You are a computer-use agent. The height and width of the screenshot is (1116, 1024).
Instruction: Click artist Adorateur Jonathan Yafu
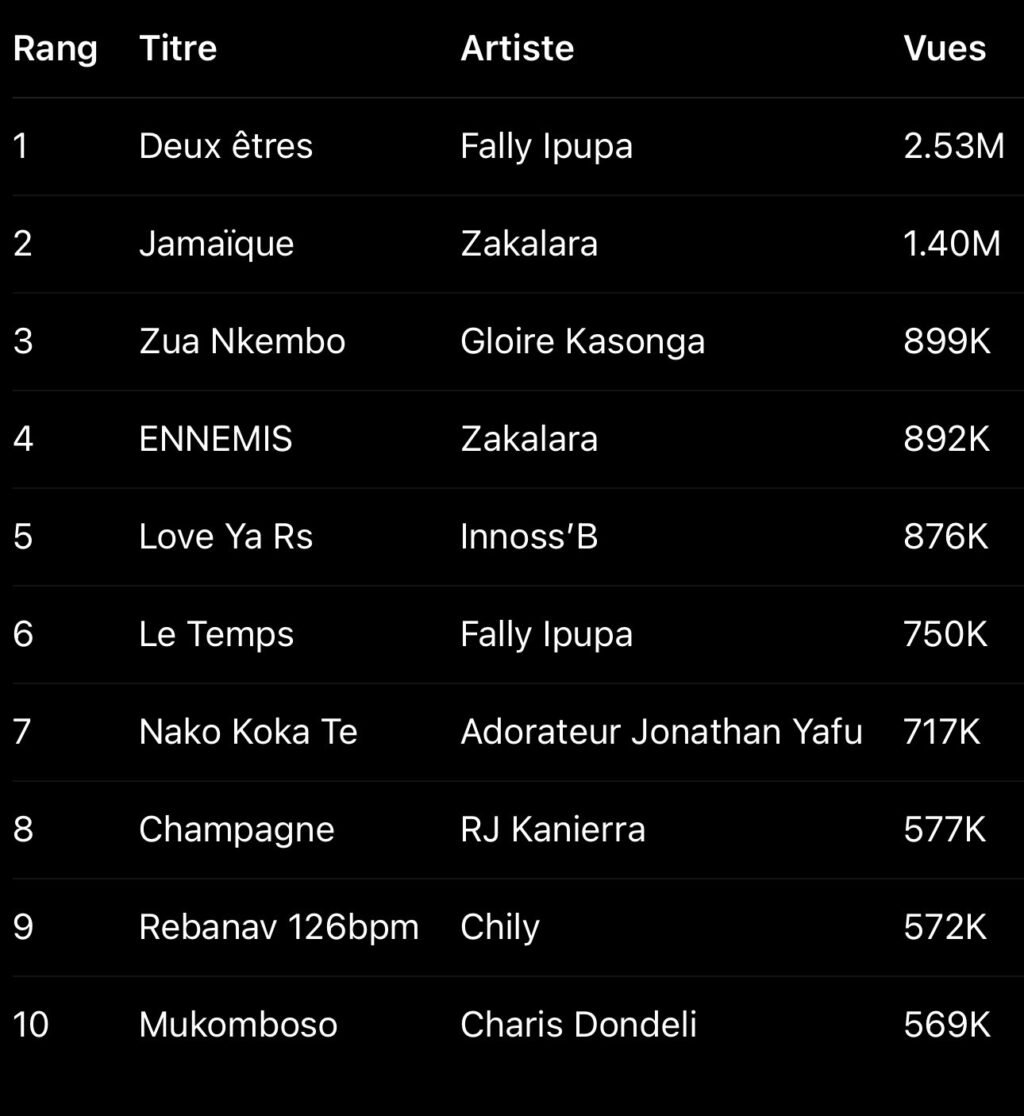pos(661,732)
